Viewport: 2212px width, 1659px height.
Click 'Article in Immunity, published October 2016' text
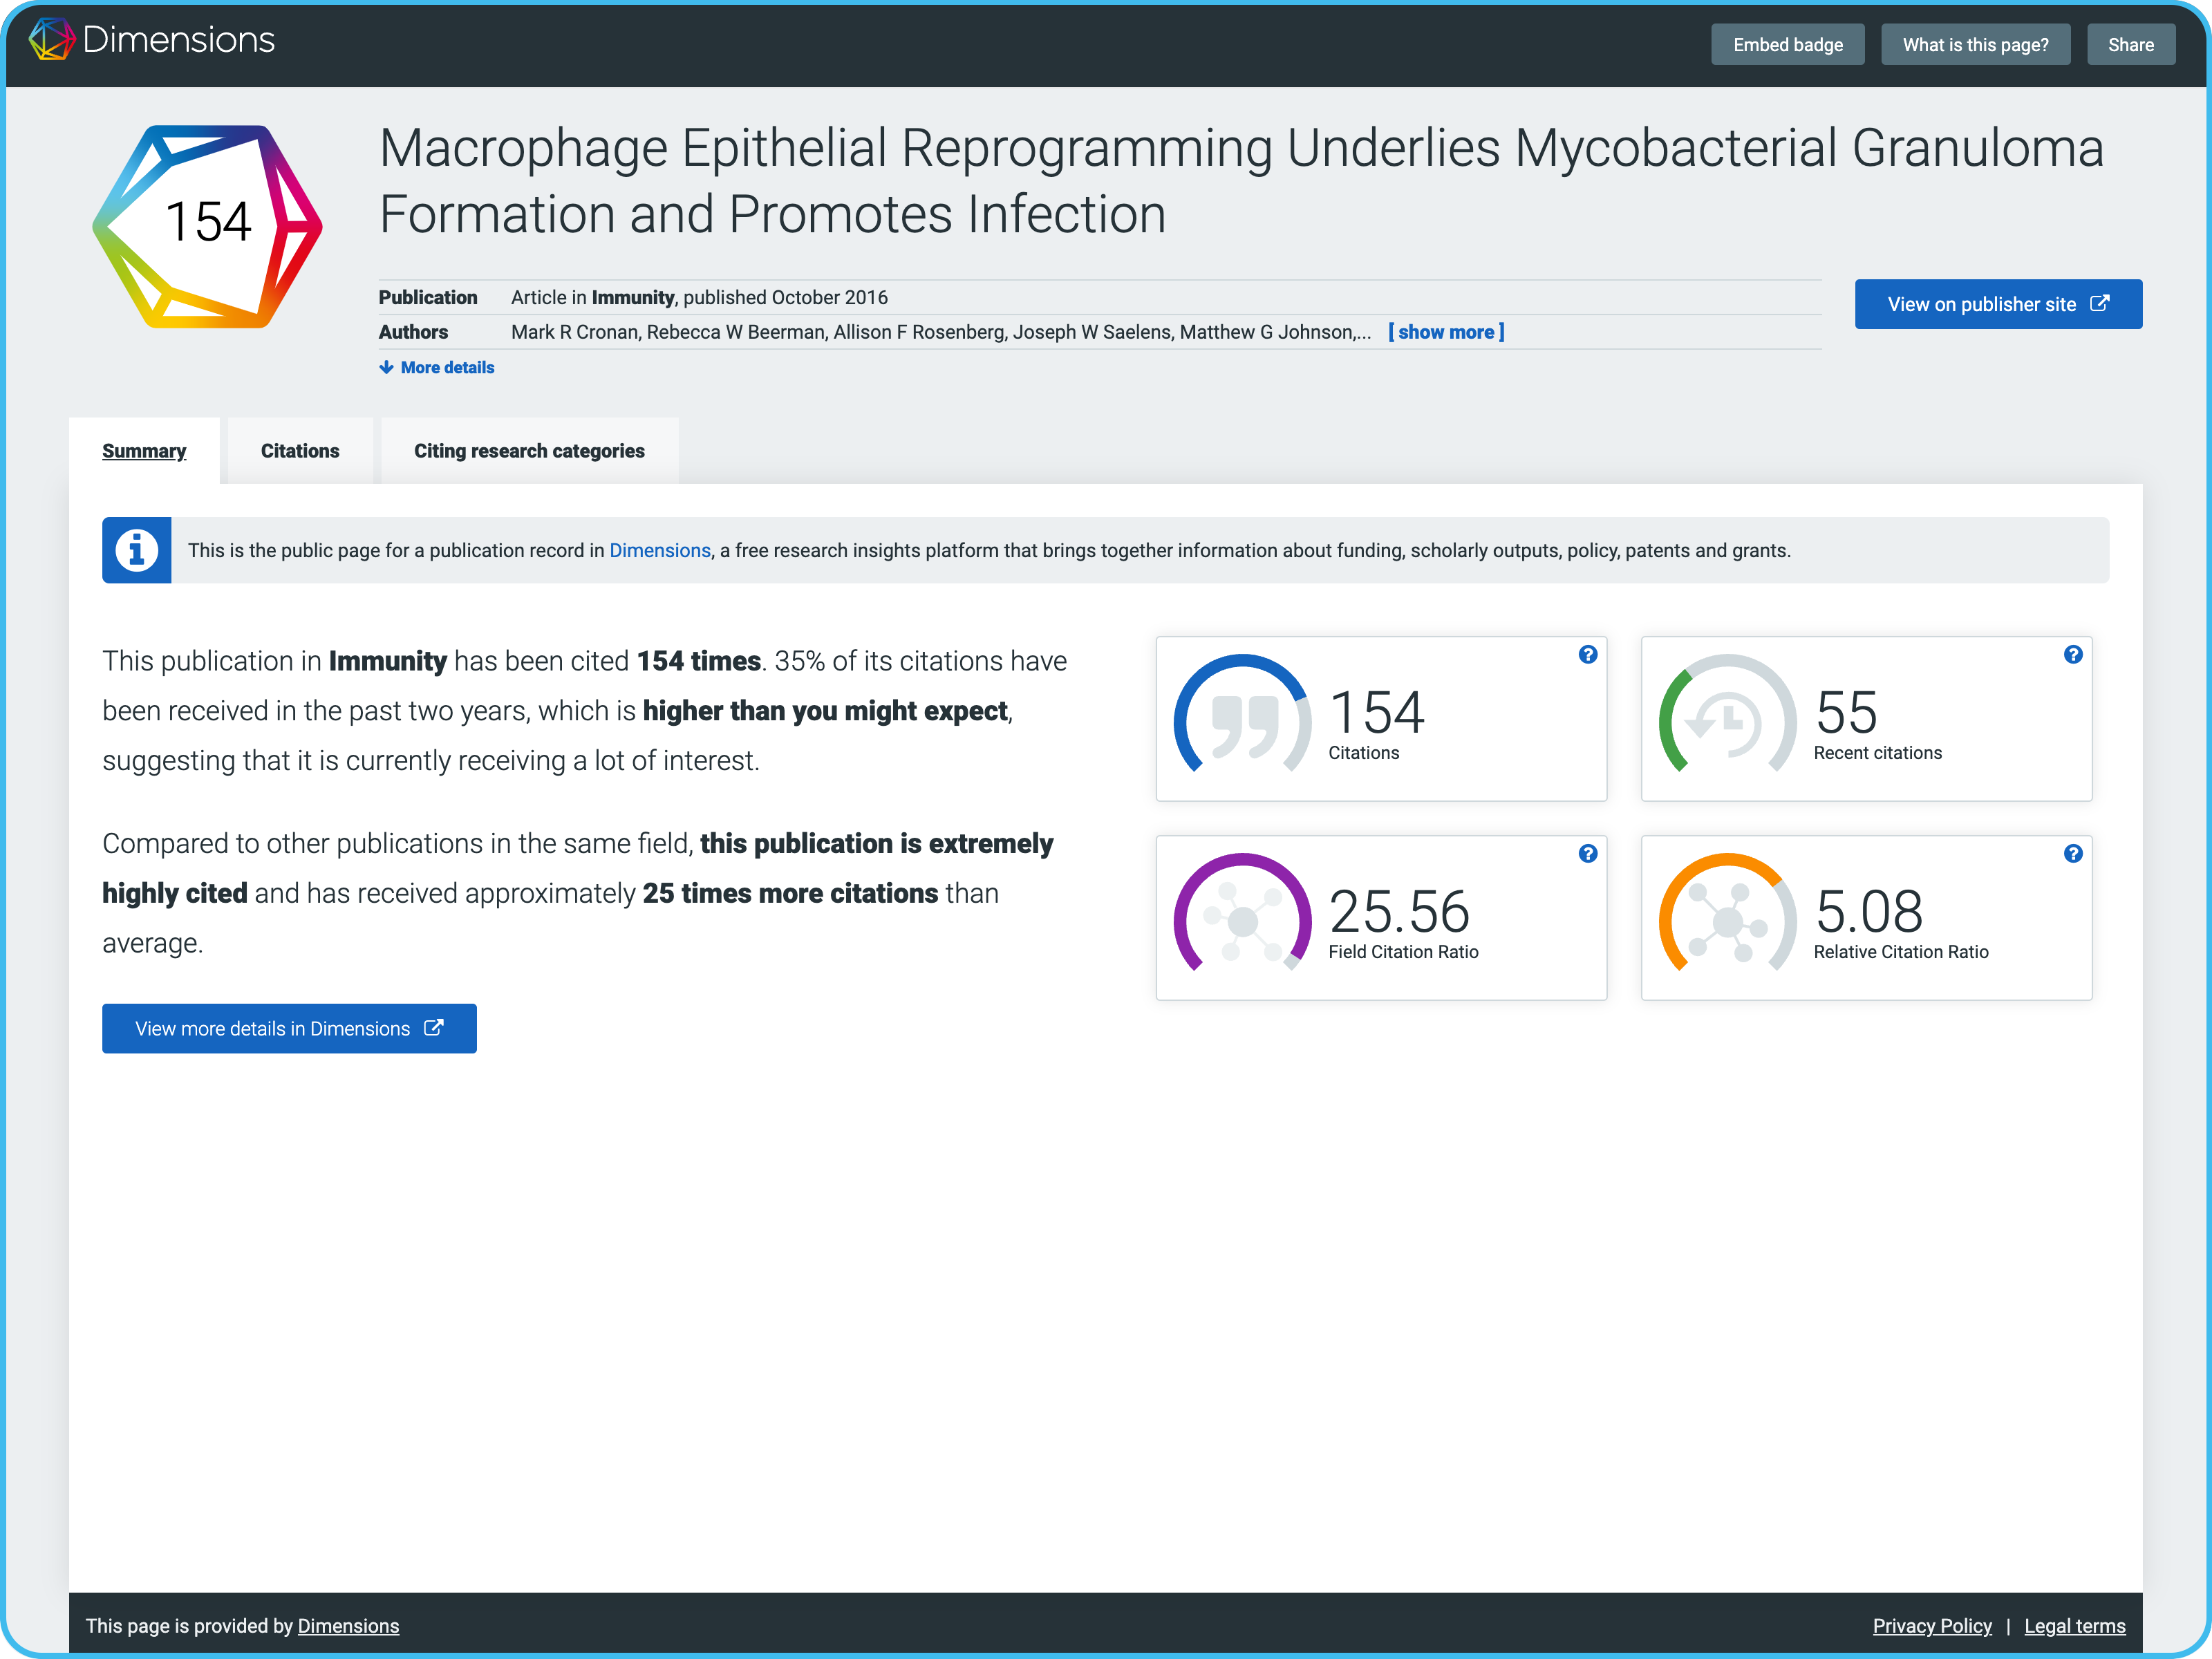(699, 297)
